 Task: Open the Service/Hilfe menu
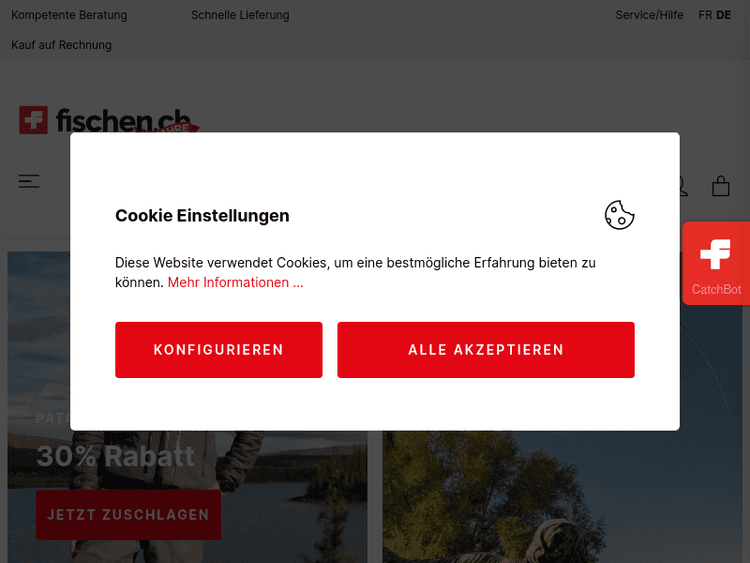click(x=649, y=15)
